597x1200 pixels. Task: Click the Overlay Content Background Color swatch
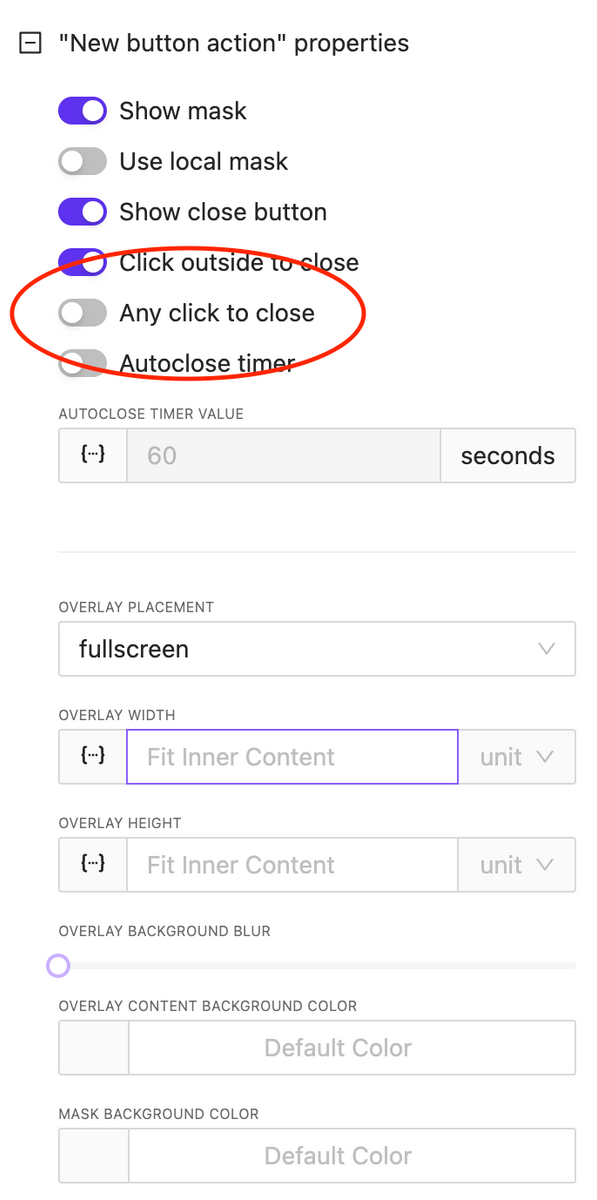(92, 1047)
